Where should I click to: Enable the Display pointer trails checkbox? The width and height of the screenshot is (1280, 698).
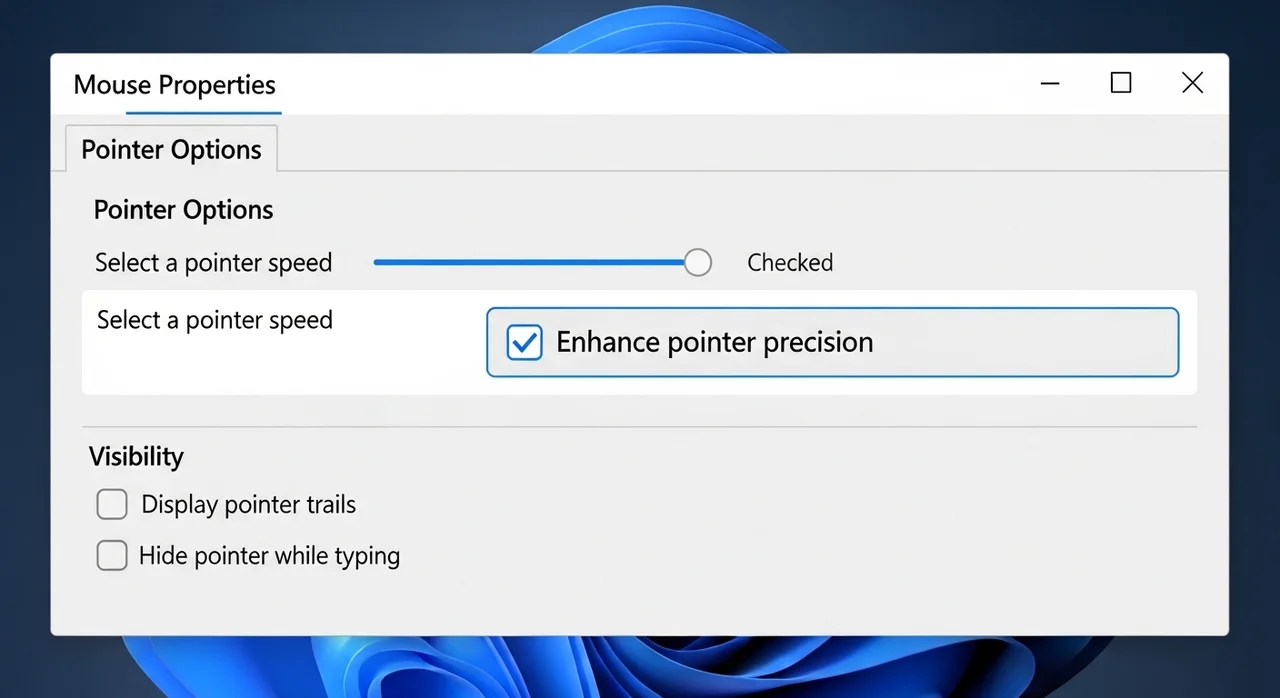tap(112, 505)
